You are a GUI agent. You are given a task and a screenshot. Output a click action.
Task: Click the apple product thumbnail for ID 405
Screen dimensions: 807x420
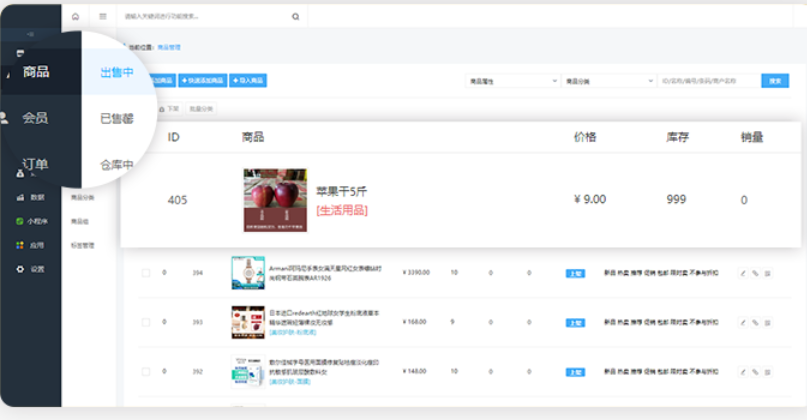(x=275, y=200)
